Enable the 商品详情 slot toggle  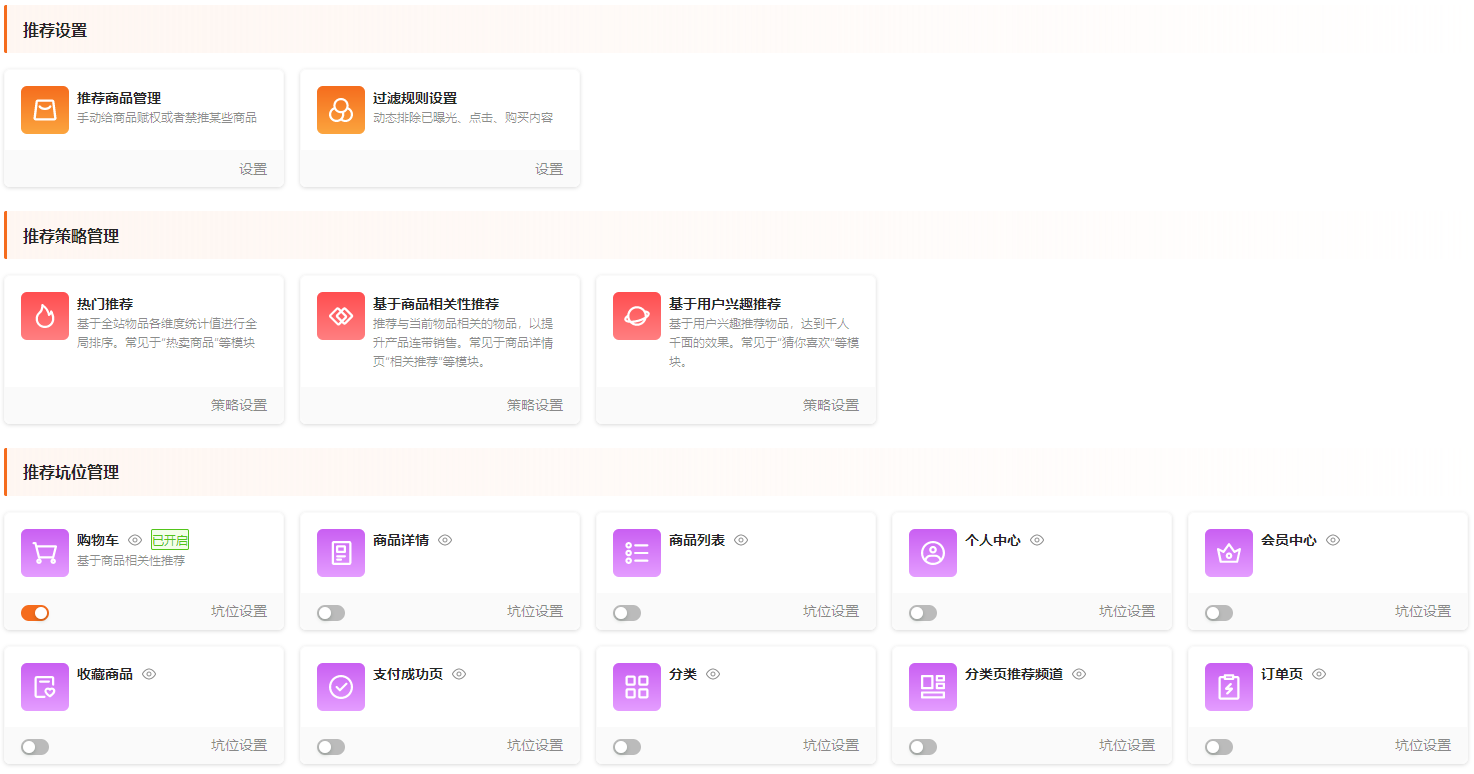tap(331, 613)
